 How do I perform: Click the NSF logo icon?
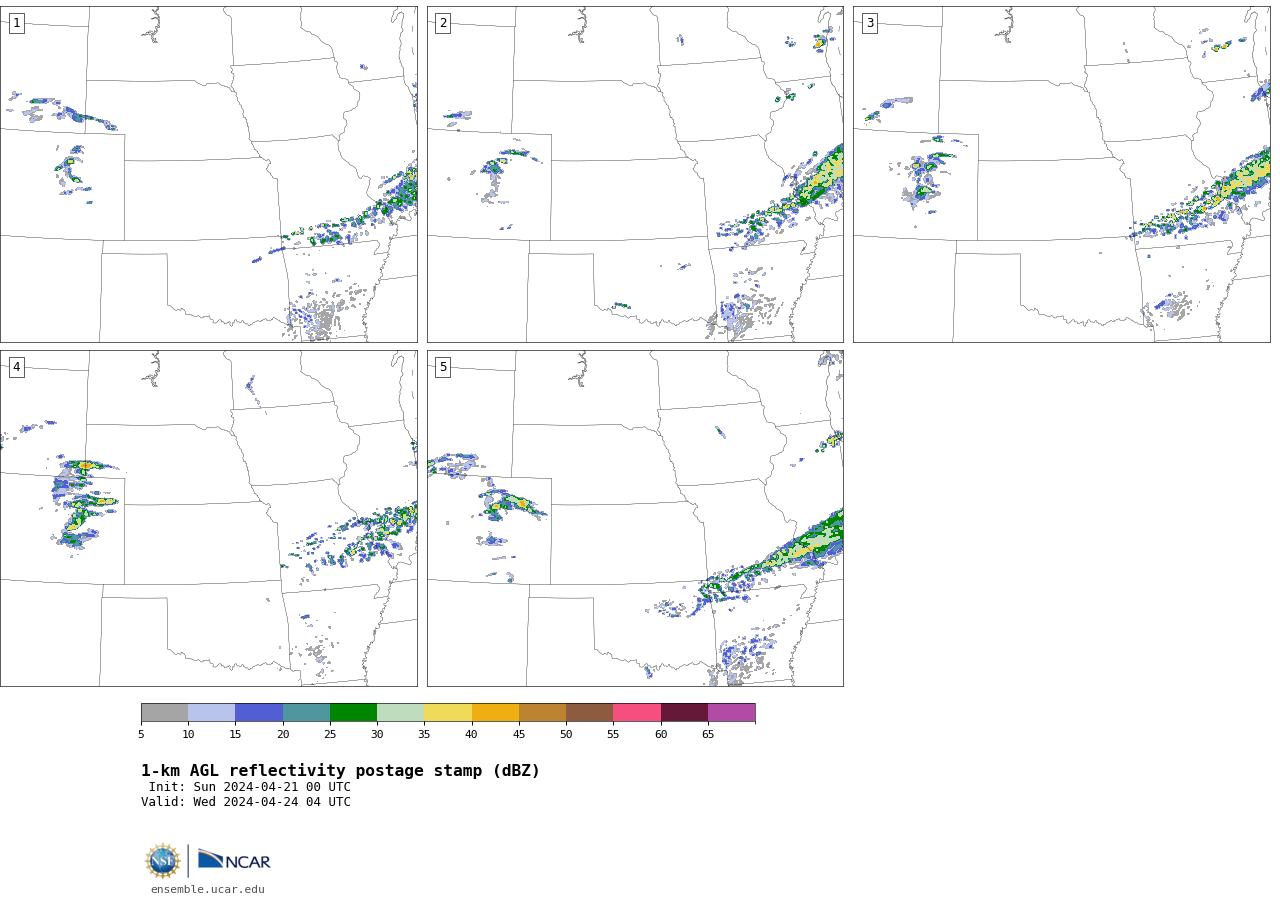pyautogui.click(x=163, y=861)
